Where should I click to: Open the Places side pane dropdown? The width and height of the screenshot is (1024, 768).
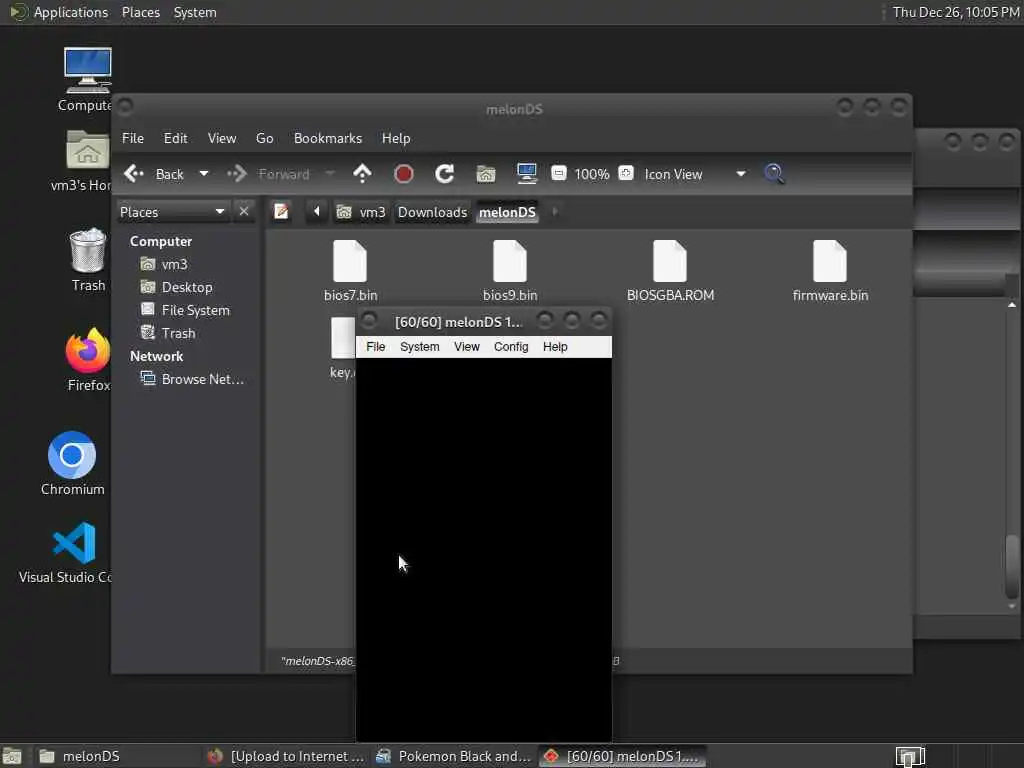[172, 212]
